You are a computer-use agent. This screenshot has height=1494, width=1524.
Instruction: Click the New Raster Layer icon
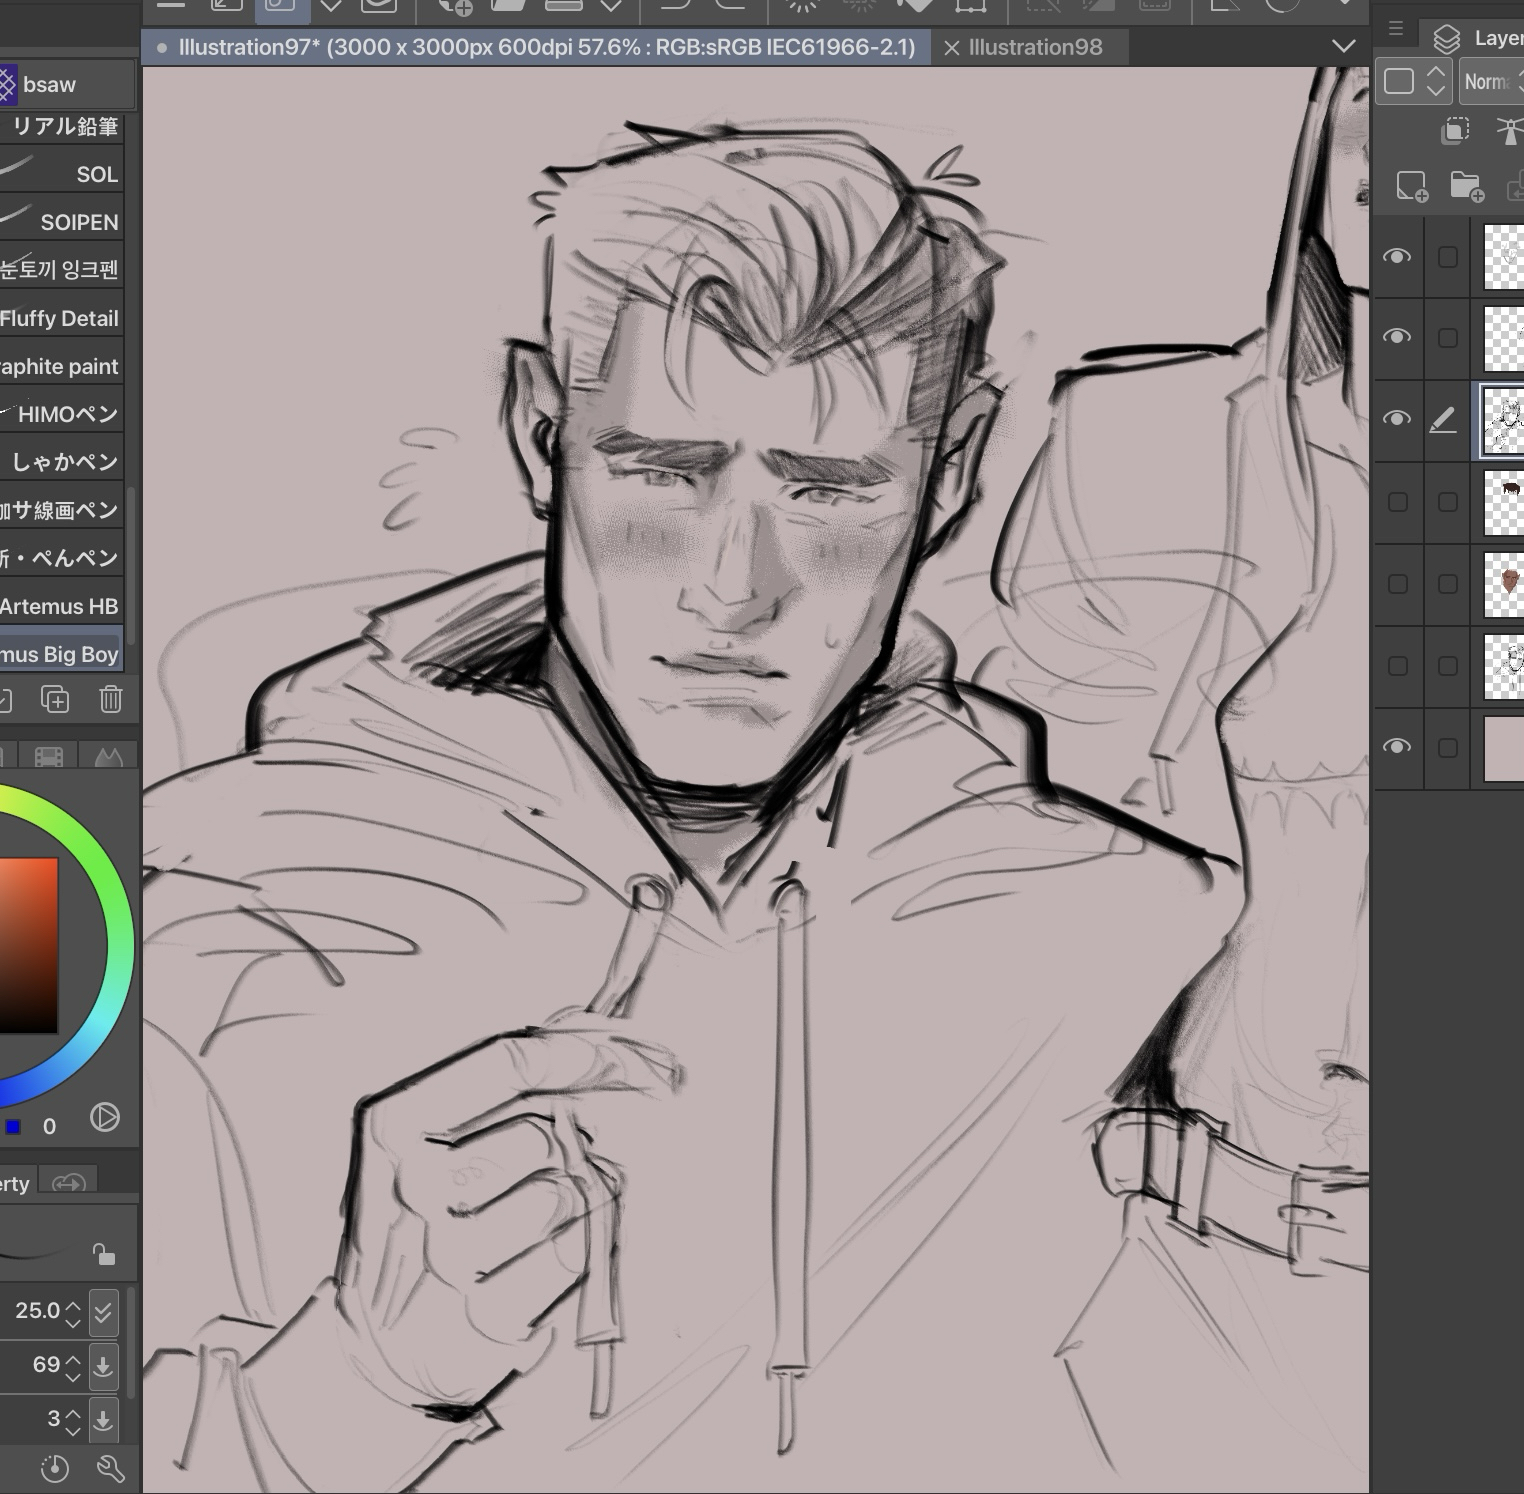(1411, 186)
